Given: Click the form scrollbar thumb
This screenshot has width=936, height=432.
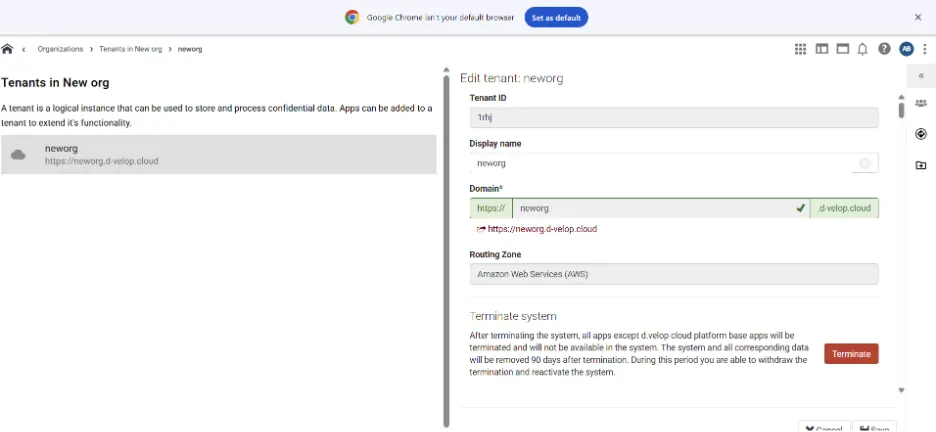Looking at the screenshot, I should click(x=901, y=110).
